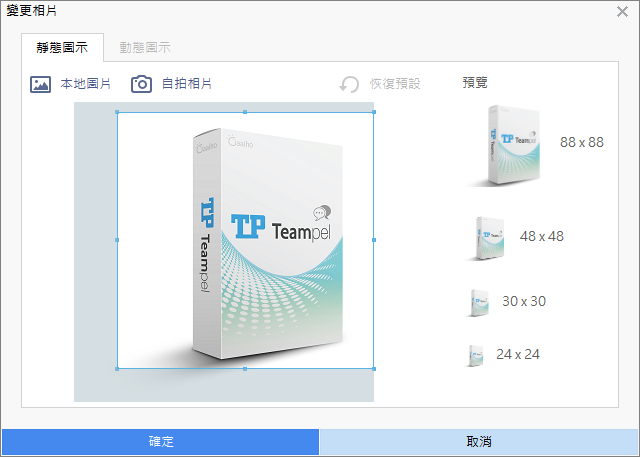640x457 pixels.
Task: Click the 自拍相片 label
Action: tap(187, 84)
